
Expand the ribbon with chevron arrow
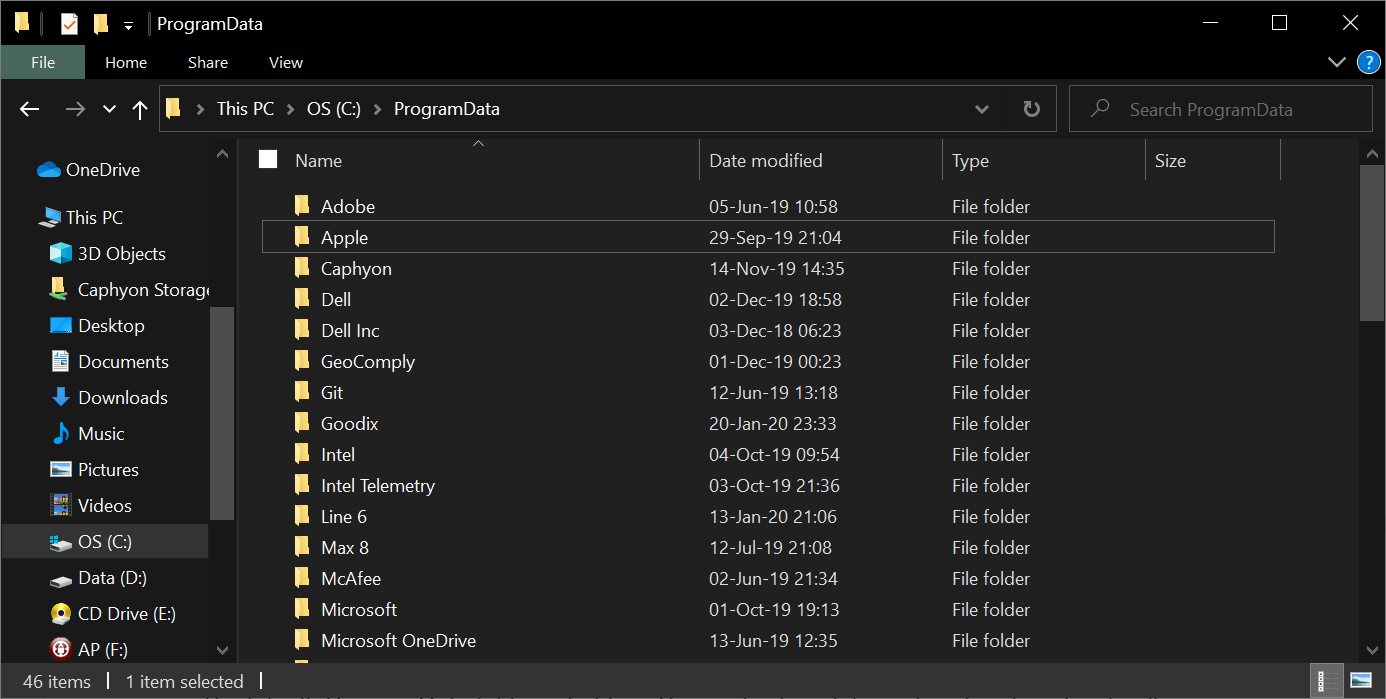[x=1337, y=62]
